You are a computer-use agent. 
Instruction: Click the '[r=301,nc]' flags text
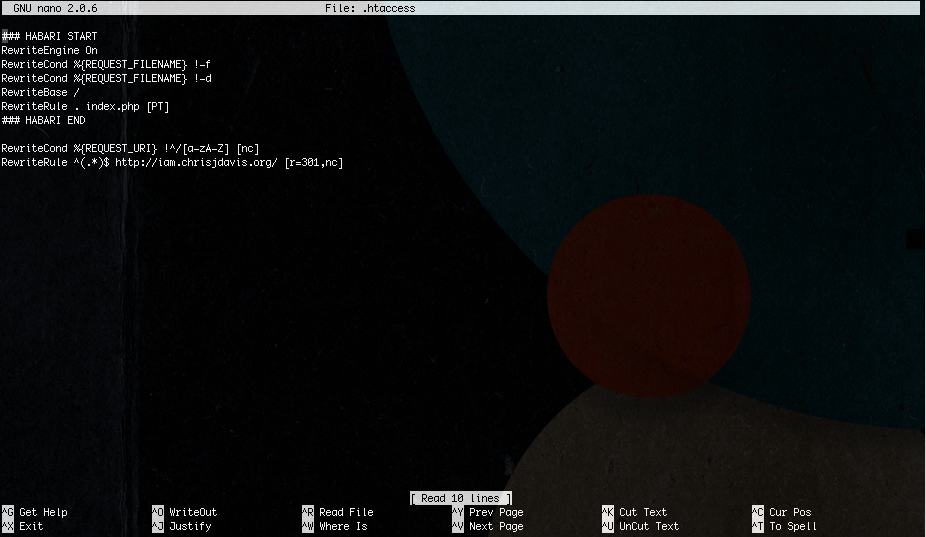click(314, 162)
